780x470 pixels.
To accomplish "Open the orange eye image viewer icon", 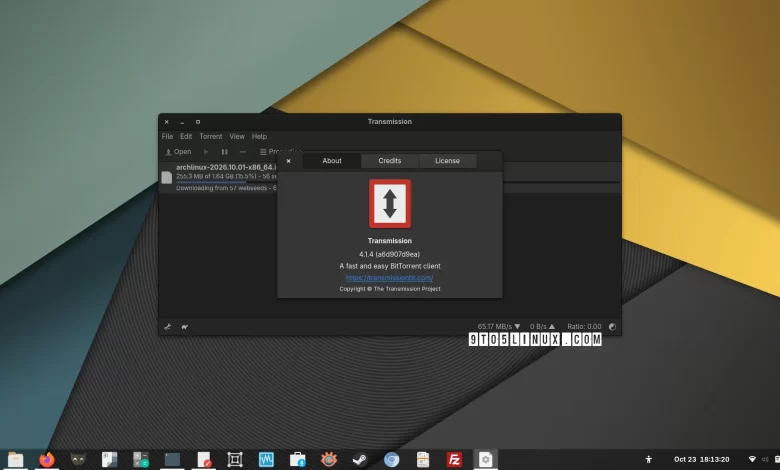I will coord(329,459).
